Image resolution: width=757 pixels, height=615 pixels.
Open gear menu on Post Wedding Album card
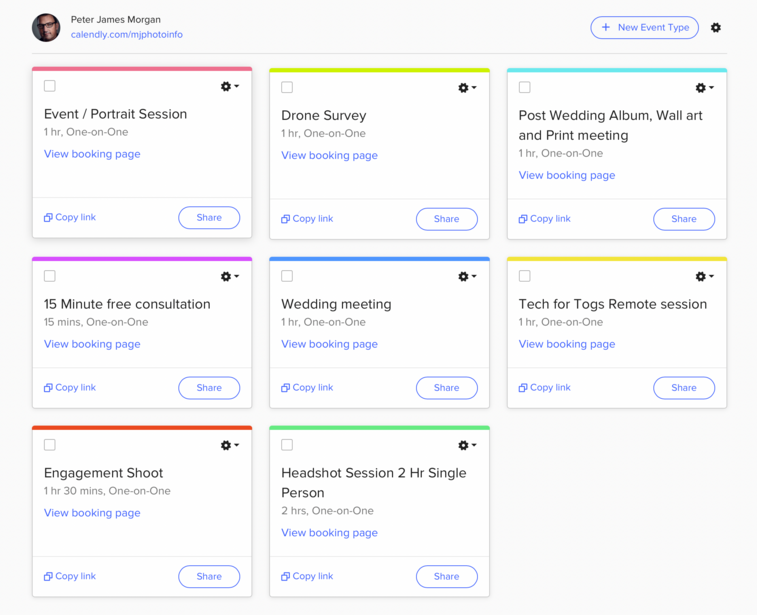pyautogui.click(x=704, y=88)
